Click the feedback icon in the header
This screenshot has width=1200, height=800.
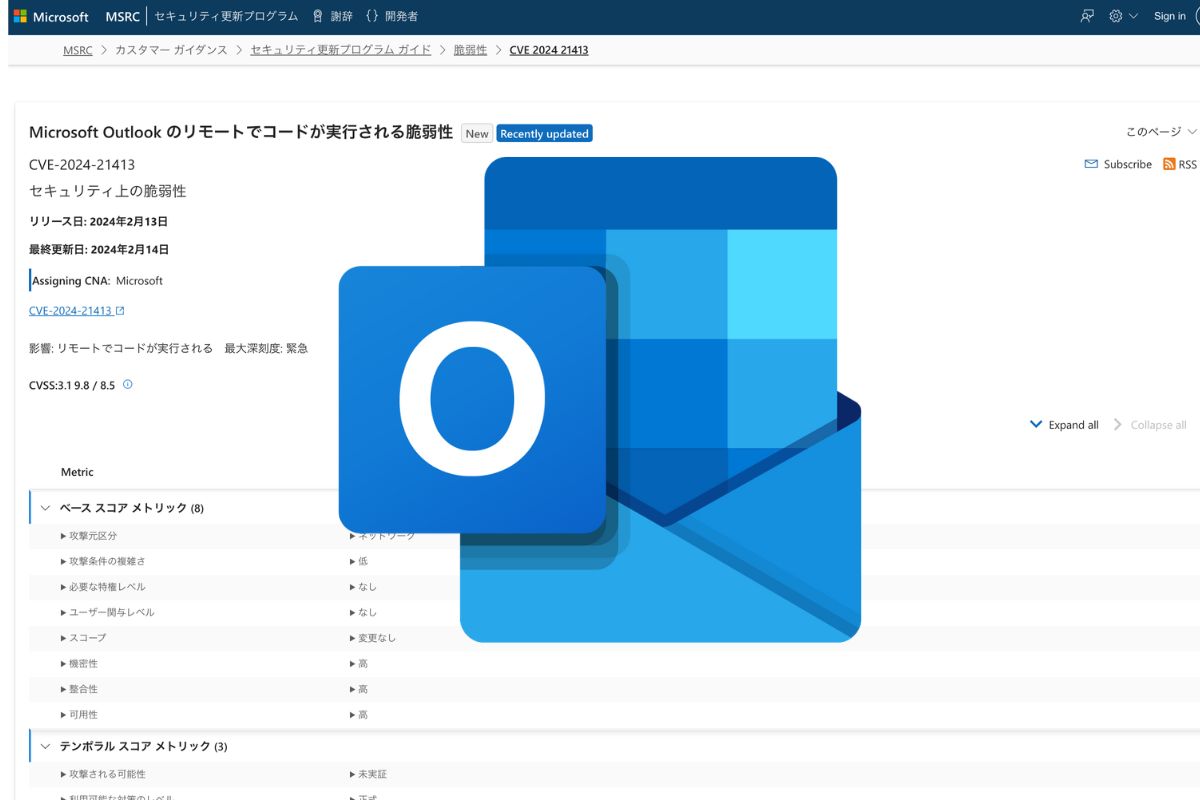pos(1087,16)
